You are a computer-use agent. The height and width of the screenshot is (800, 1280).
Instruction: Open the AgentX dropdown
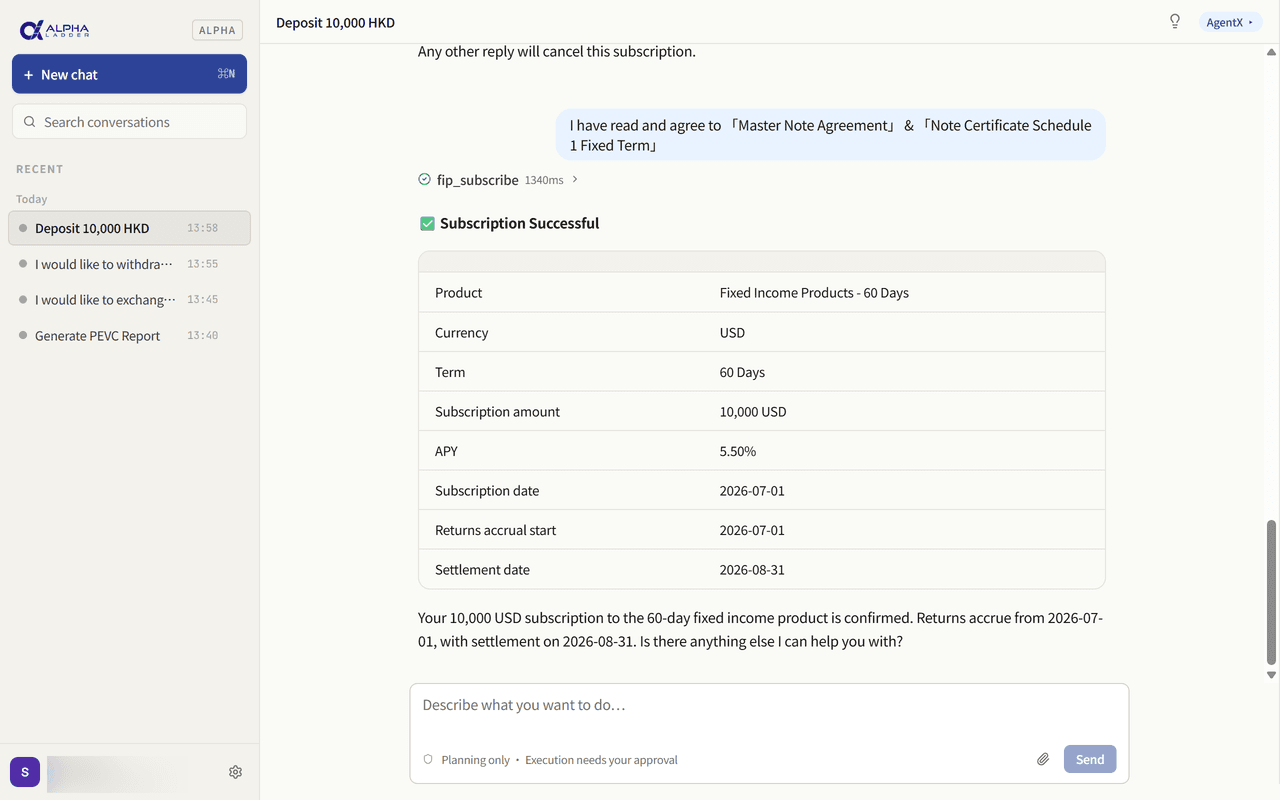coord(1230,22)
